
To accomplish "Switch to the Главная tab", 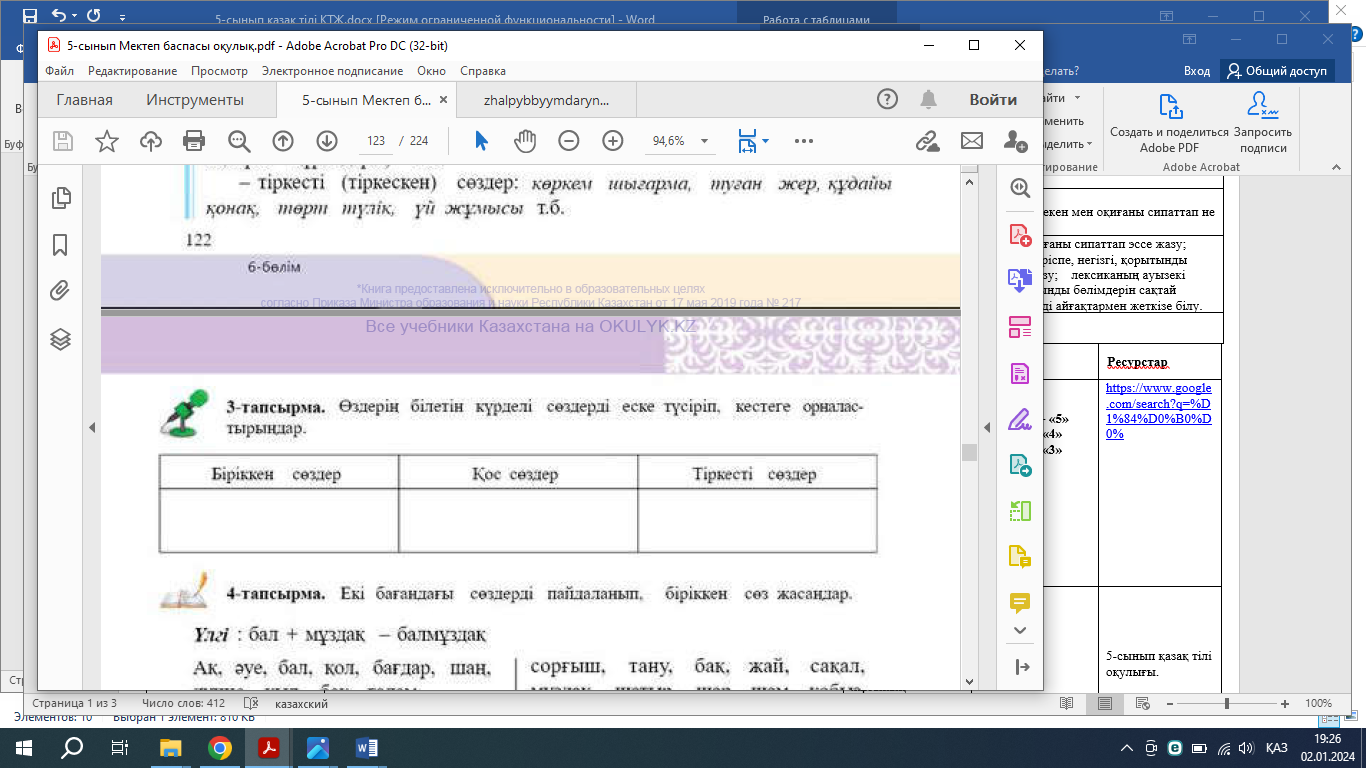I will click(x=84, y=100).
